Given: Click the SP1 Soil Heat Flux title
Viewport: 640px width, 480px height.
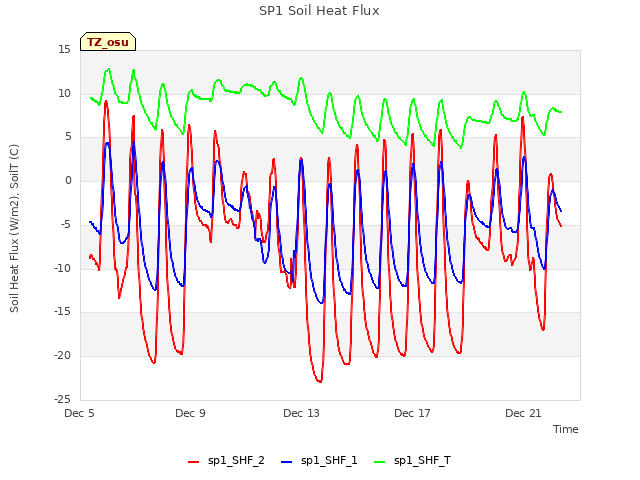Looking at the screenshot, I should pyautogui.click(x=319, y=11).
